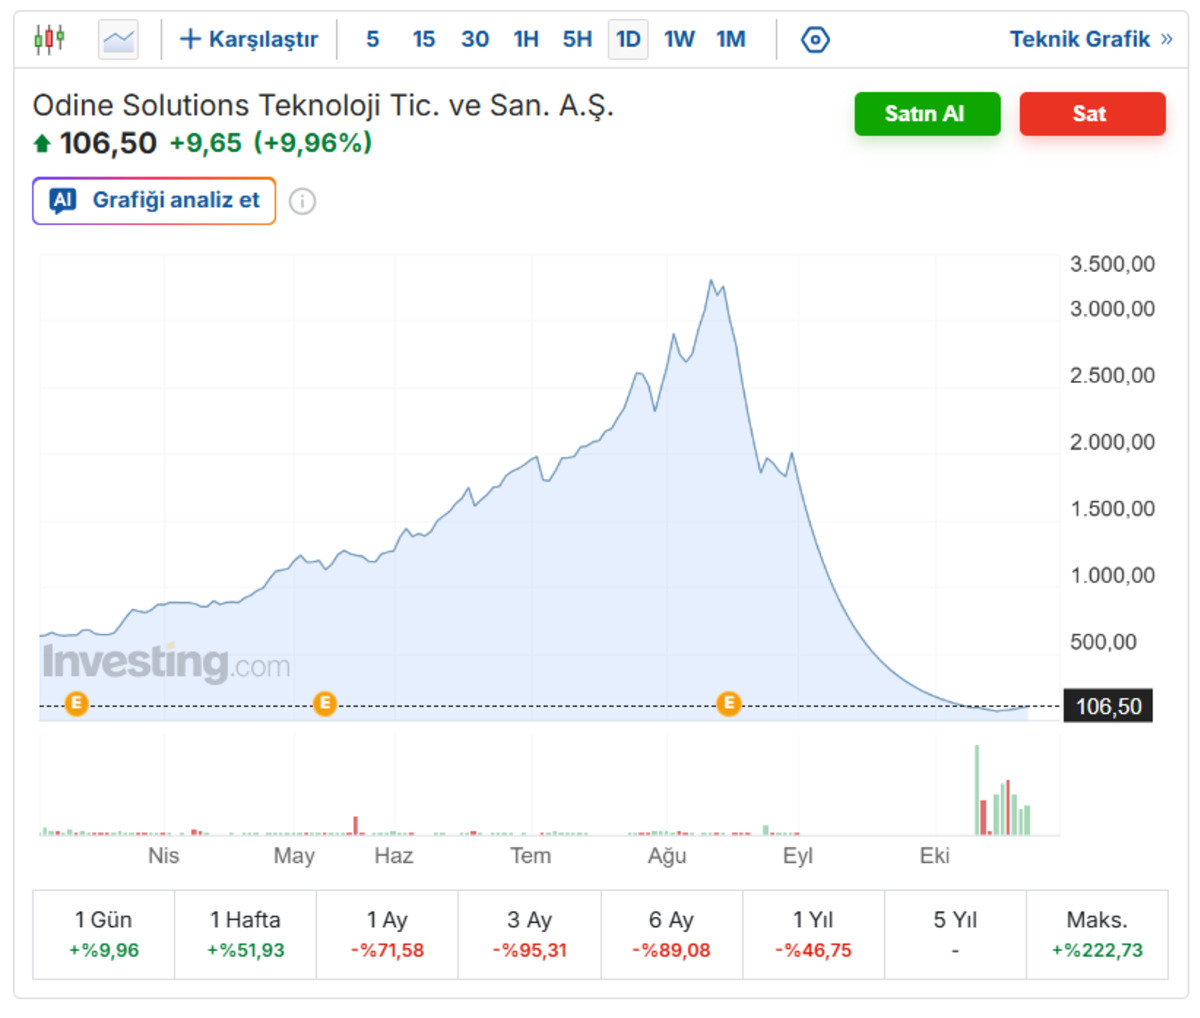
Task: Click the Eki month label
Action: (935, 856)
